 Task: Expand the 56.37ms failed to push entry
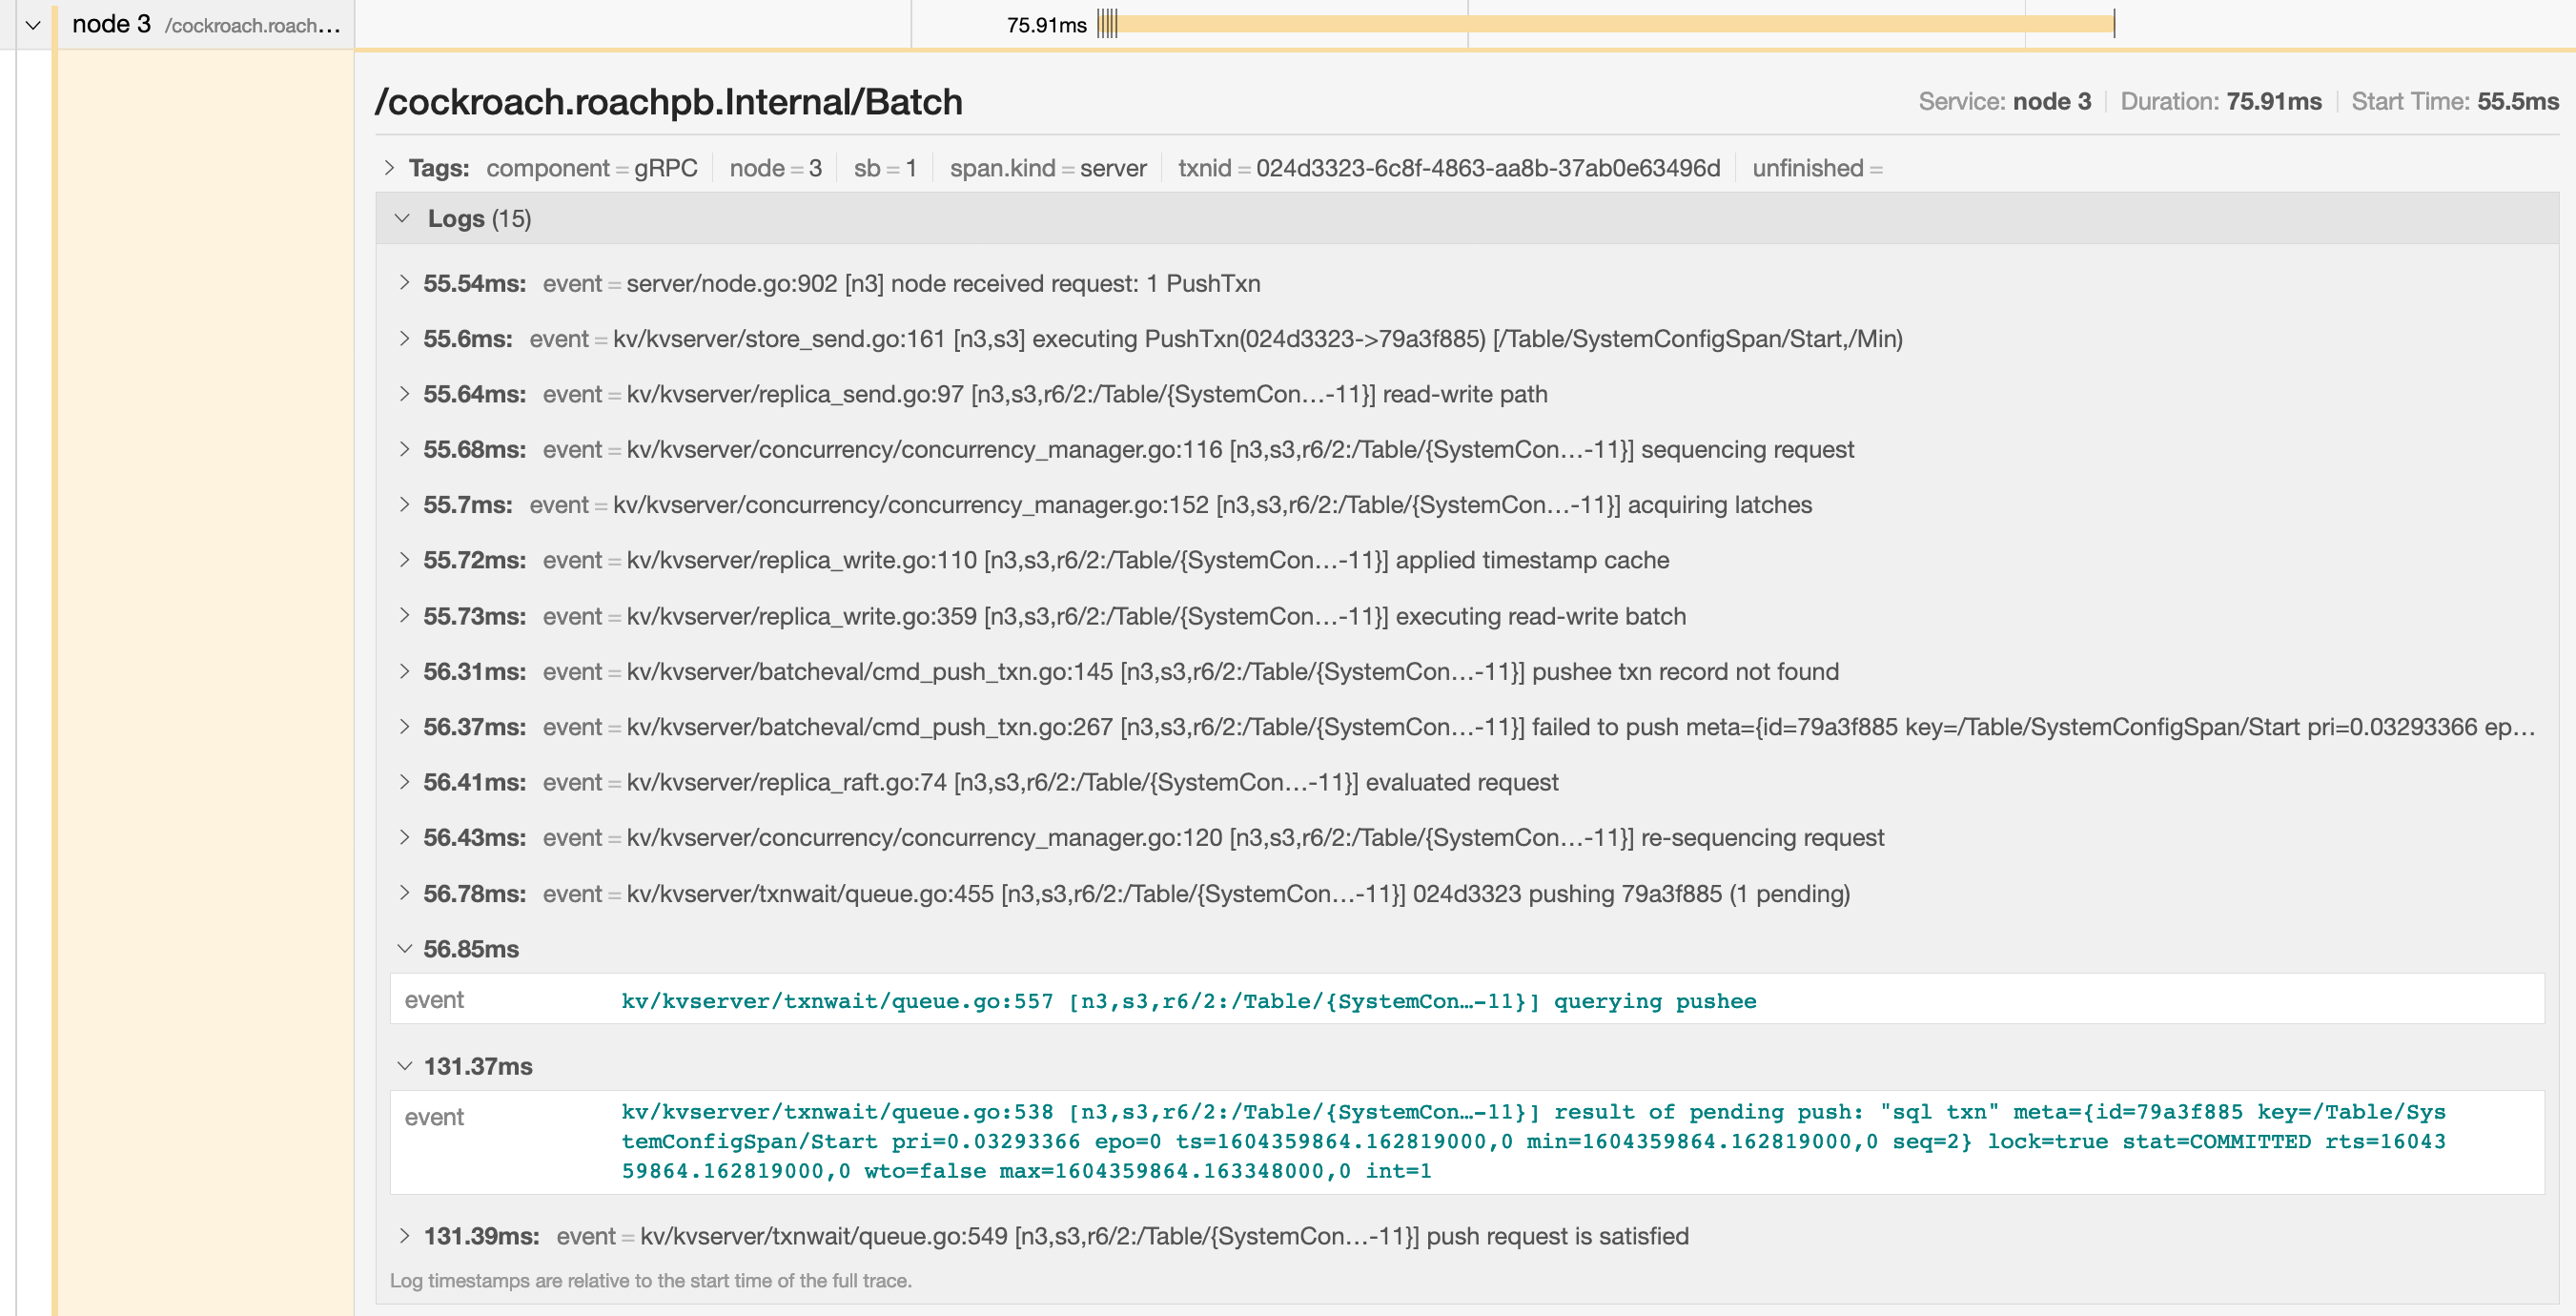point(404,727)
